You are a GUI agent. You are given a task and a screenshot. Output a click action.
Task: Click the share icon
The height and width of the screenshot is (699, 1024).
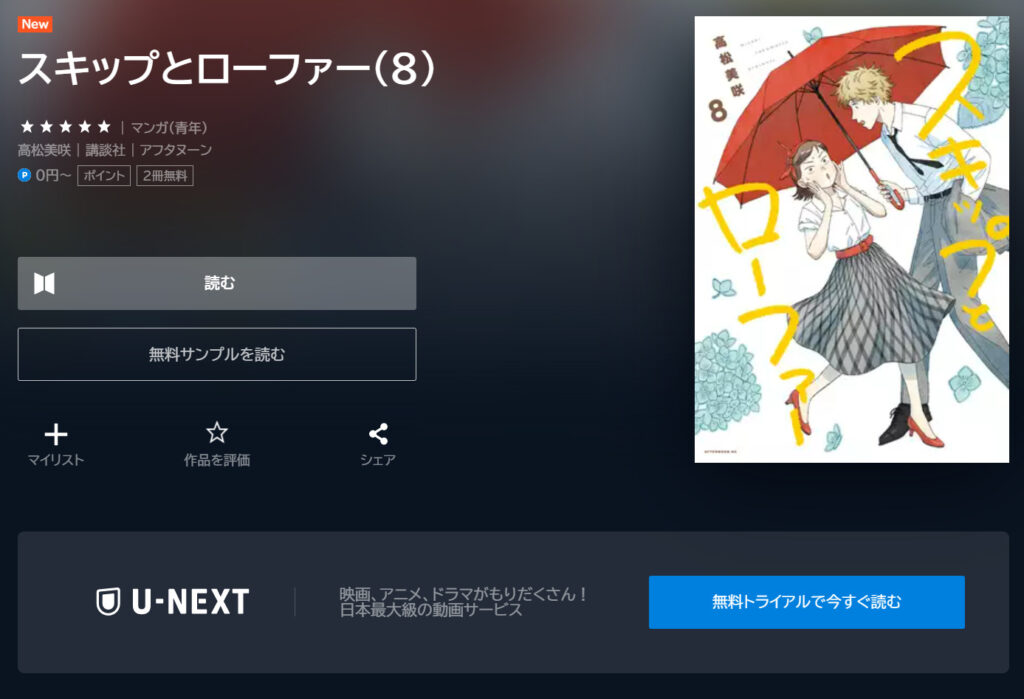[378, 434]
